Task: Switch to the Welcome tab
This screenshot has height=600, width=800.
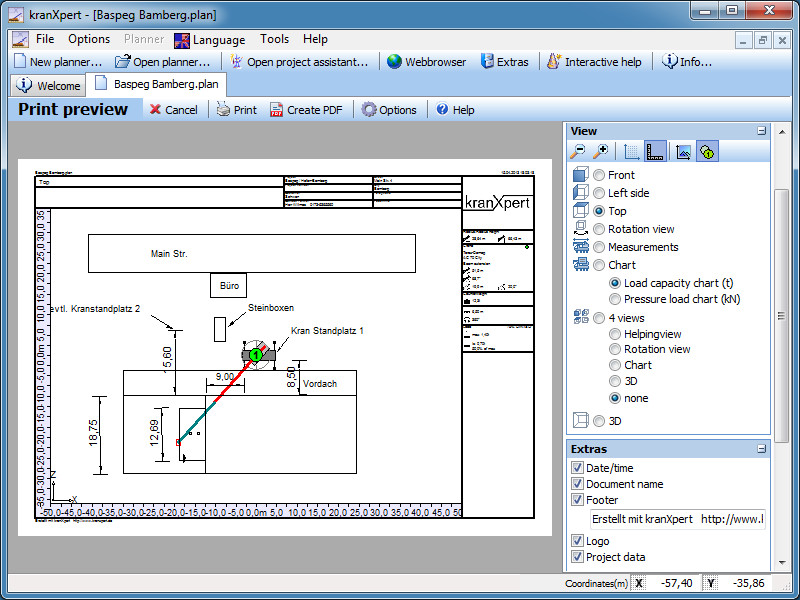Action: click(x=49, y=86)
